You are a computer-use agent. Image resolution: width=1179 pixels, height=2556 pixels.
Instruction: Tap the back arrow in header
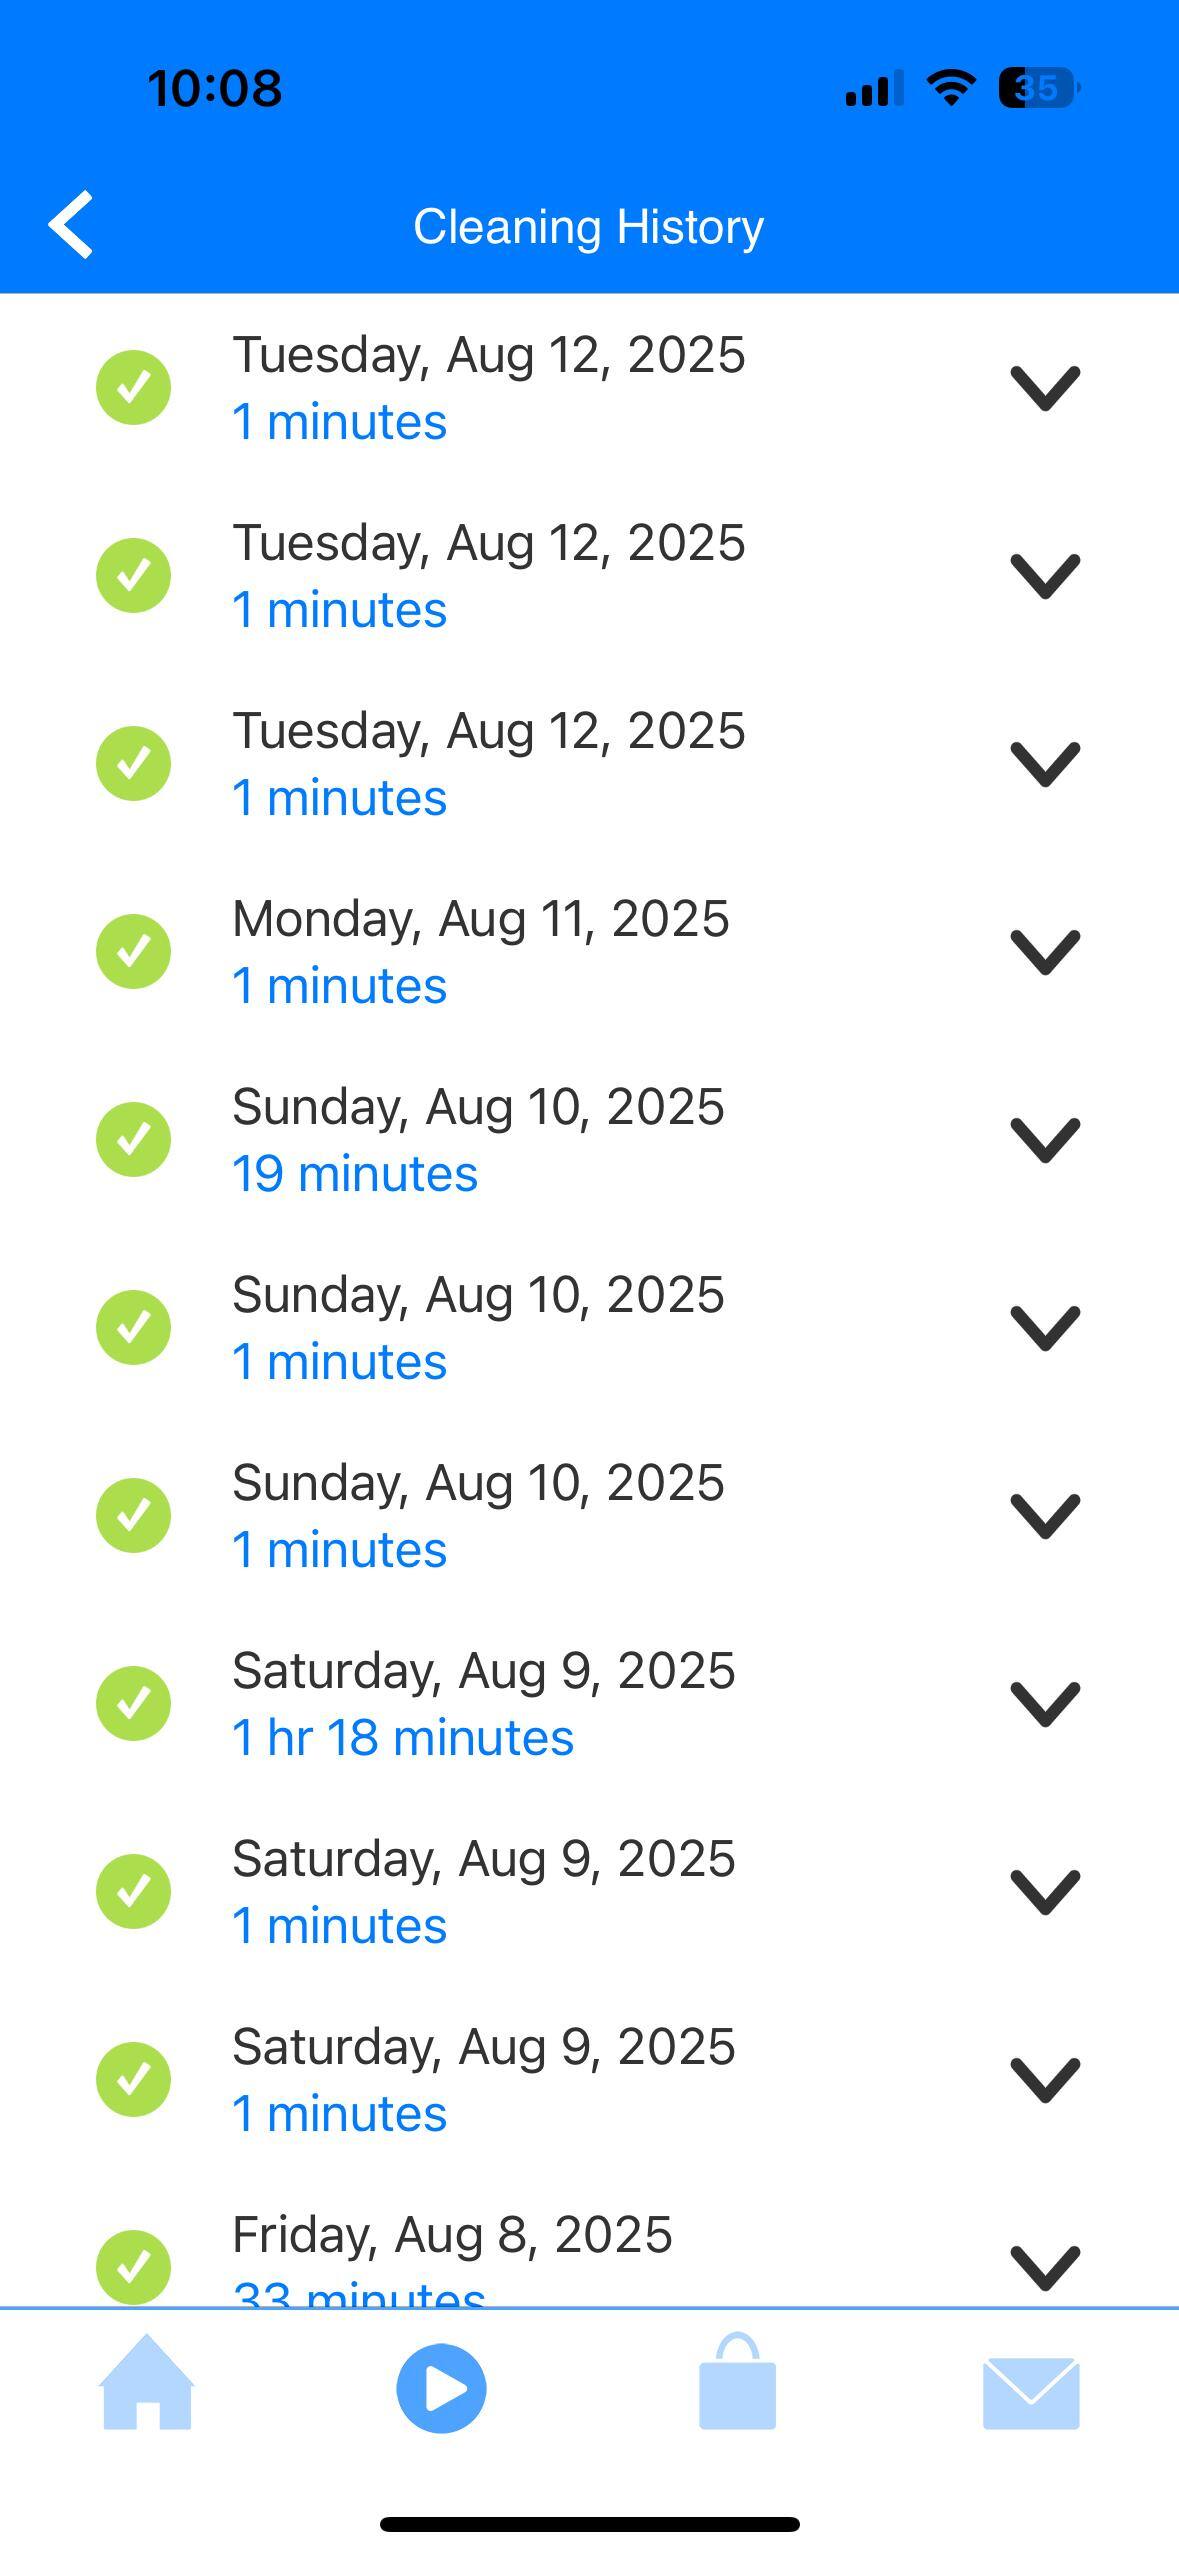pos(71,225)
